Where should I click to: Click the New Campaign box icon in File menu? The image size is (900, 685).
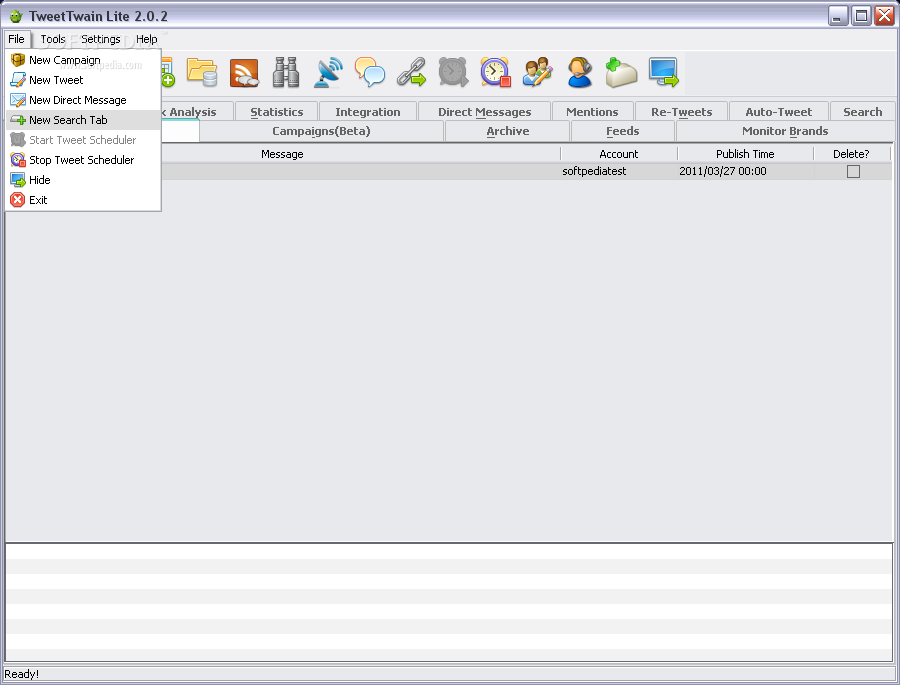pyautogui.click(x=18, y=60)
